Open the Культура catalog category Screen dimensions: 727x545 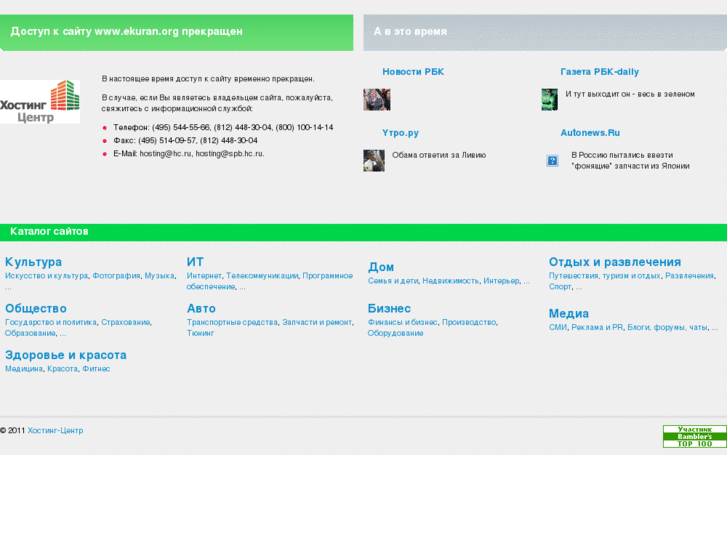pyautogui.click(x=33, y=262)
